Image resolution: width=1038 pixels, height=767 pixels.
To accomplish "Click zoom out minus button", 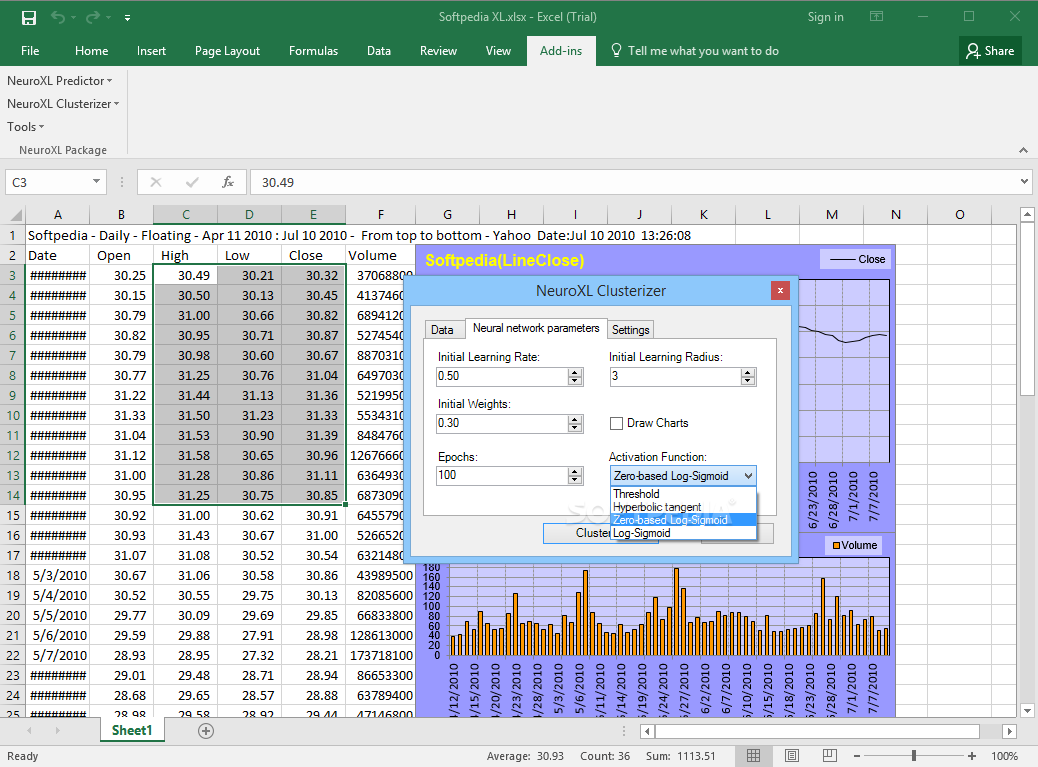I will point(857,756).
